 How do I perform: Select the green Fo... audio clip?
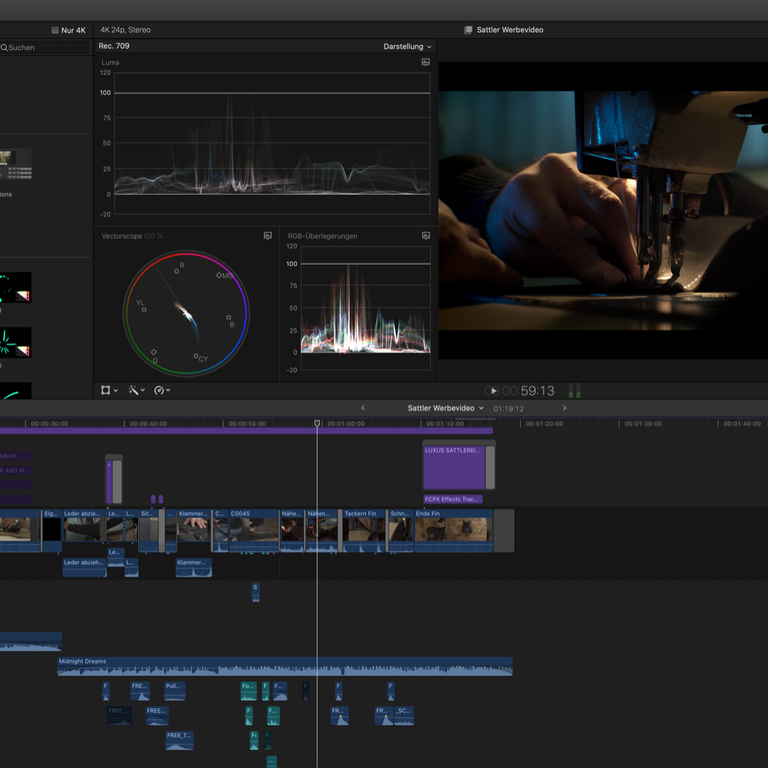click(x=249, y=691)
